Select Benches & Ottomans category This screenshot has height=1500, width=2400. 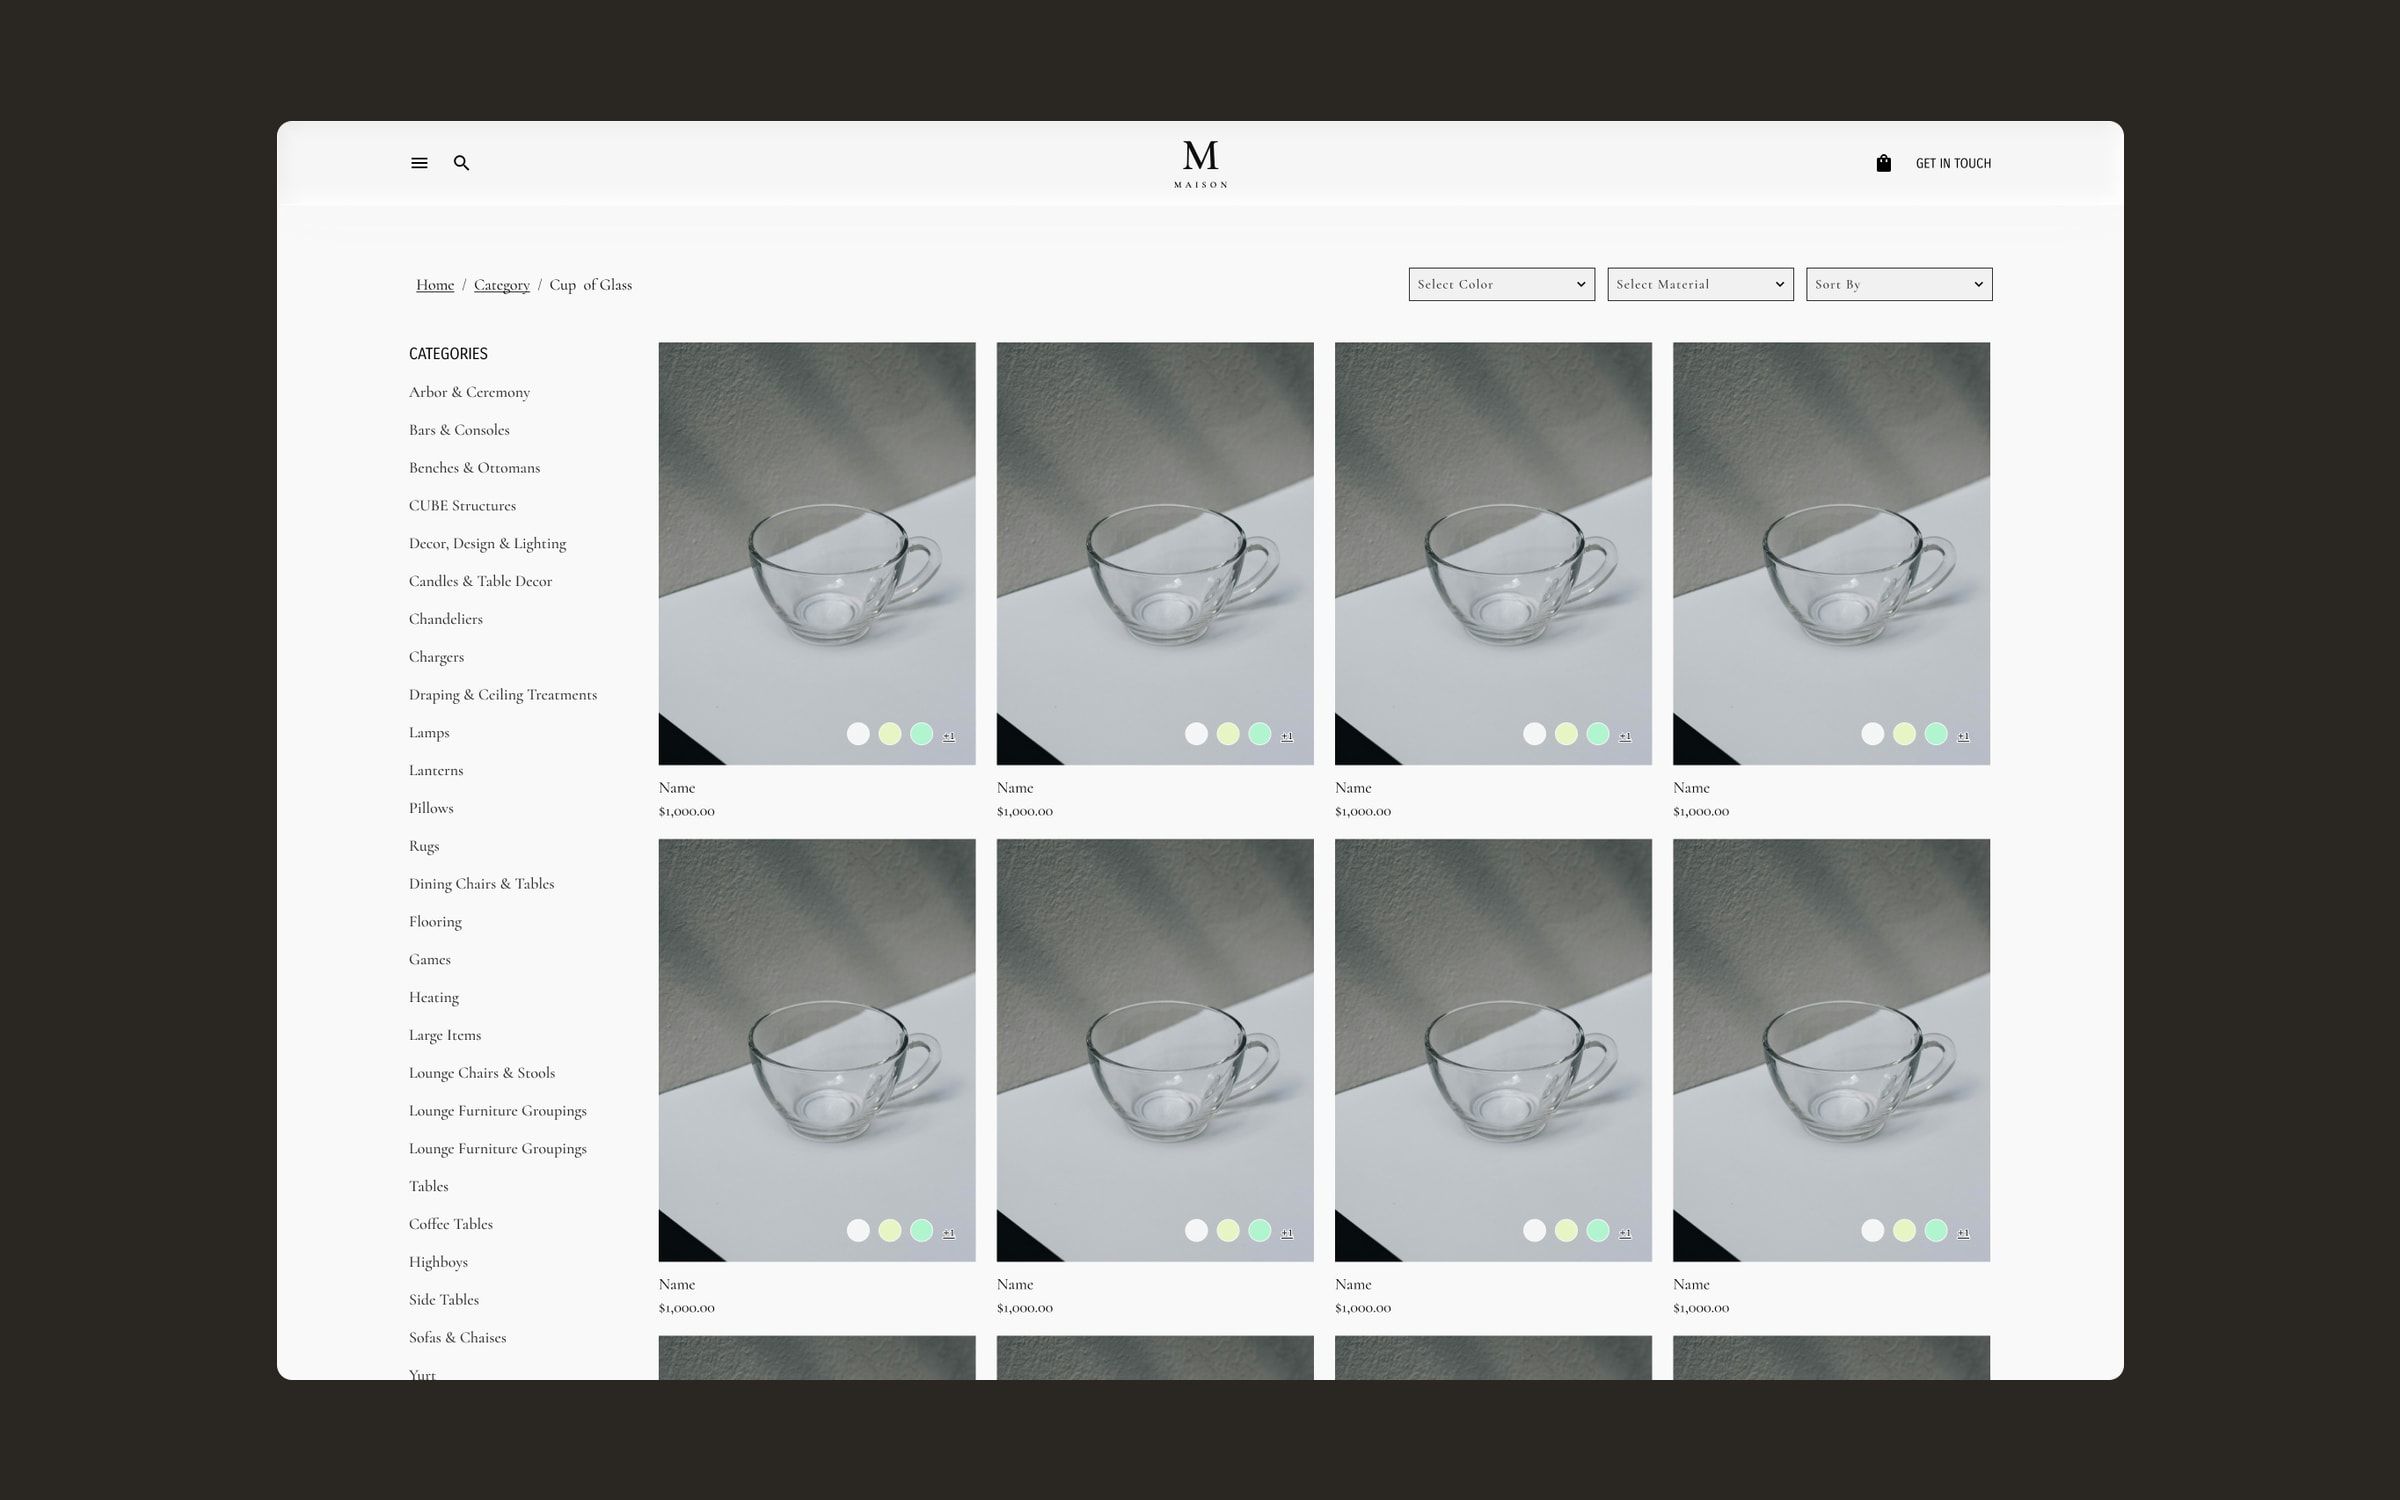[474, 468]
